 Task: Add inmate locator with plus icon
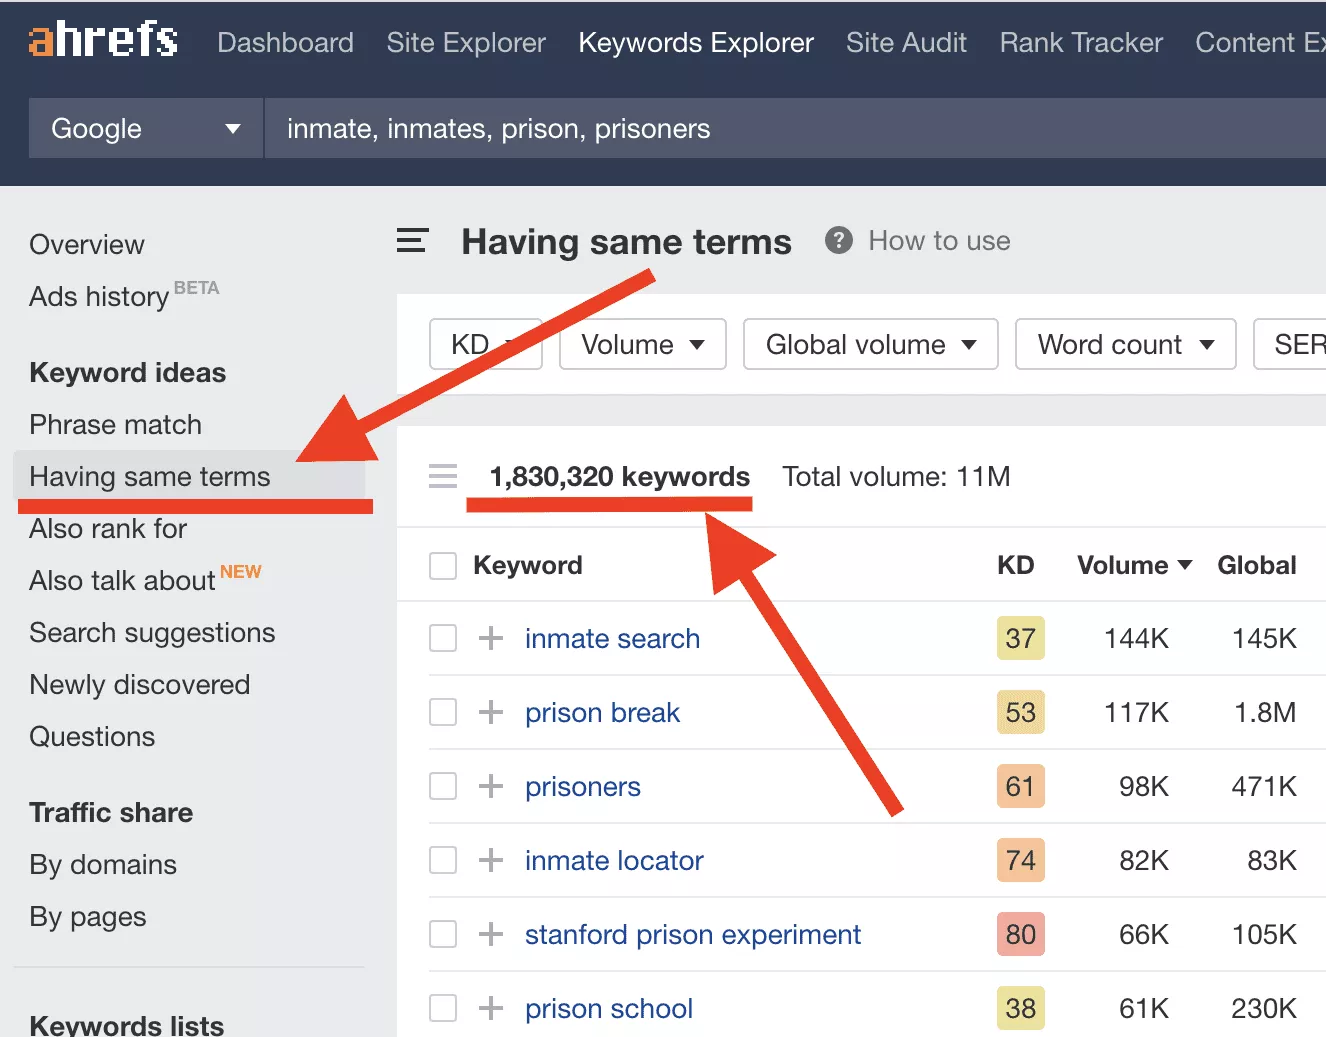pyautogui.click(x=490, y=860)
